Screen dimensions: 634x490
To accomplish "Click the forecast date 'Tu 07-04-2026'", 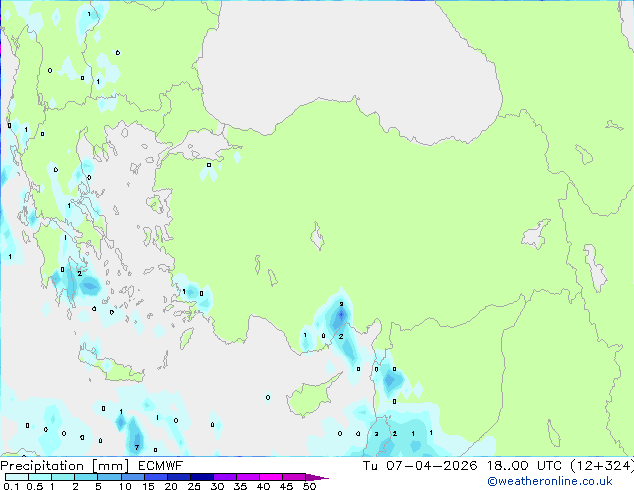I will click(420, 466).
